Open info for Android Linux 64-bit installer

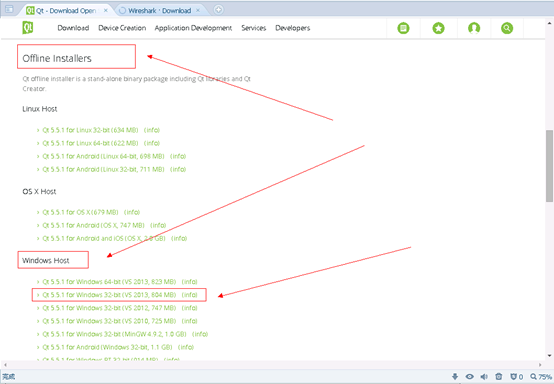(x=178, y=156)
